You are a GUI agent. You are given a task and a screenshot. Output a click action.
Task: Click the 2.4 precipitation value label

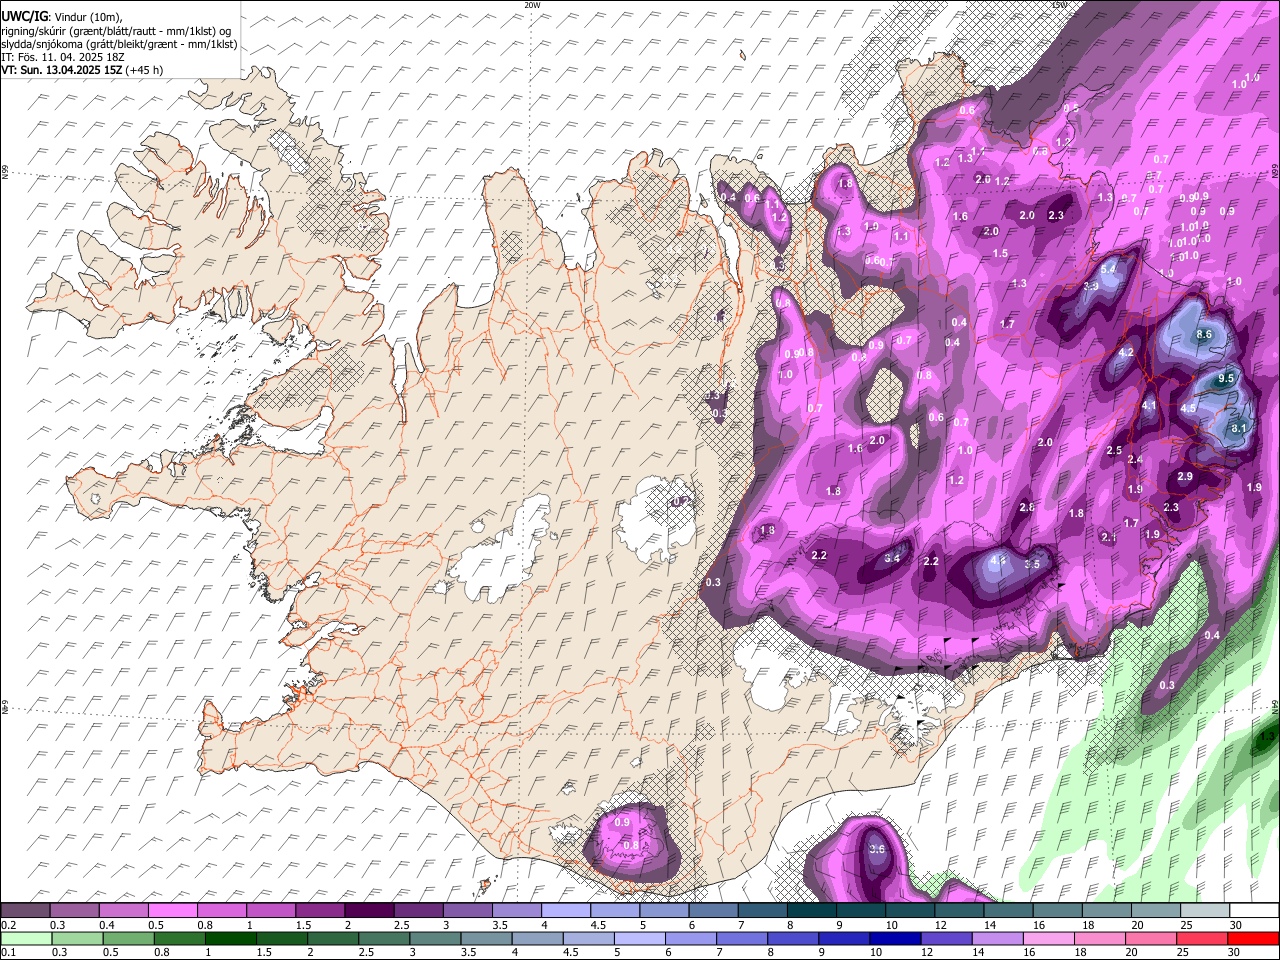(1135, 460)
